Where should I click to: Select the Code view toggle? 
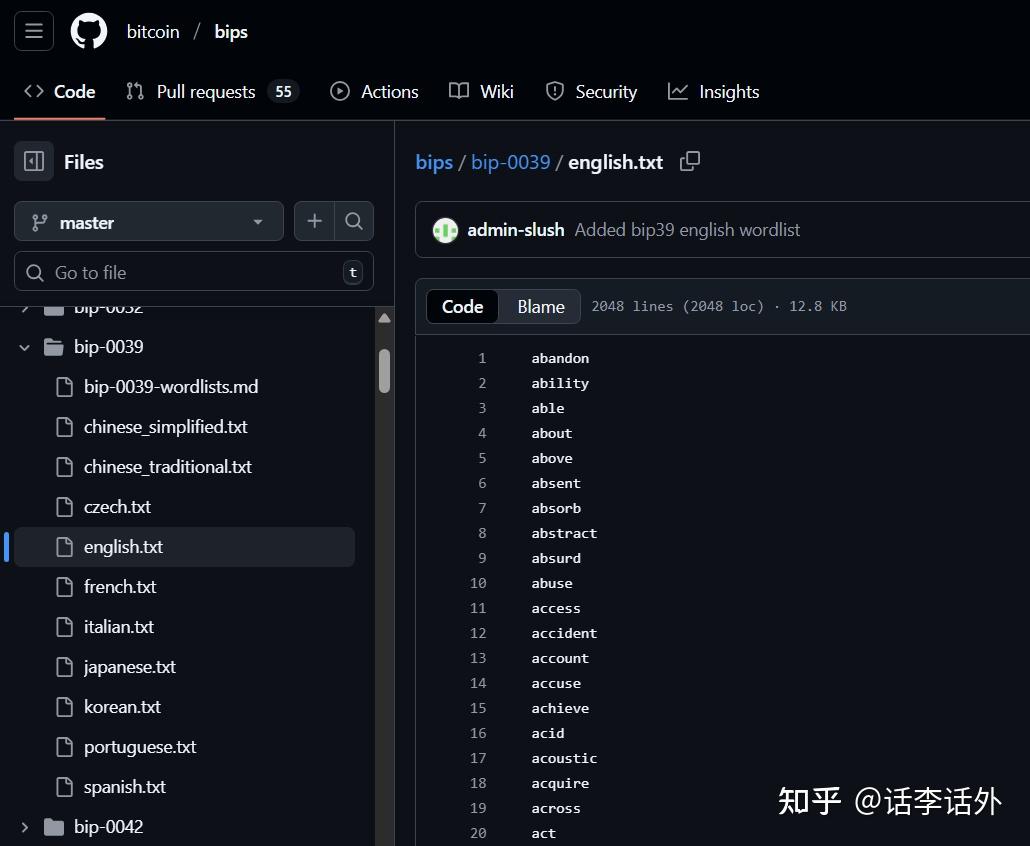462,307
